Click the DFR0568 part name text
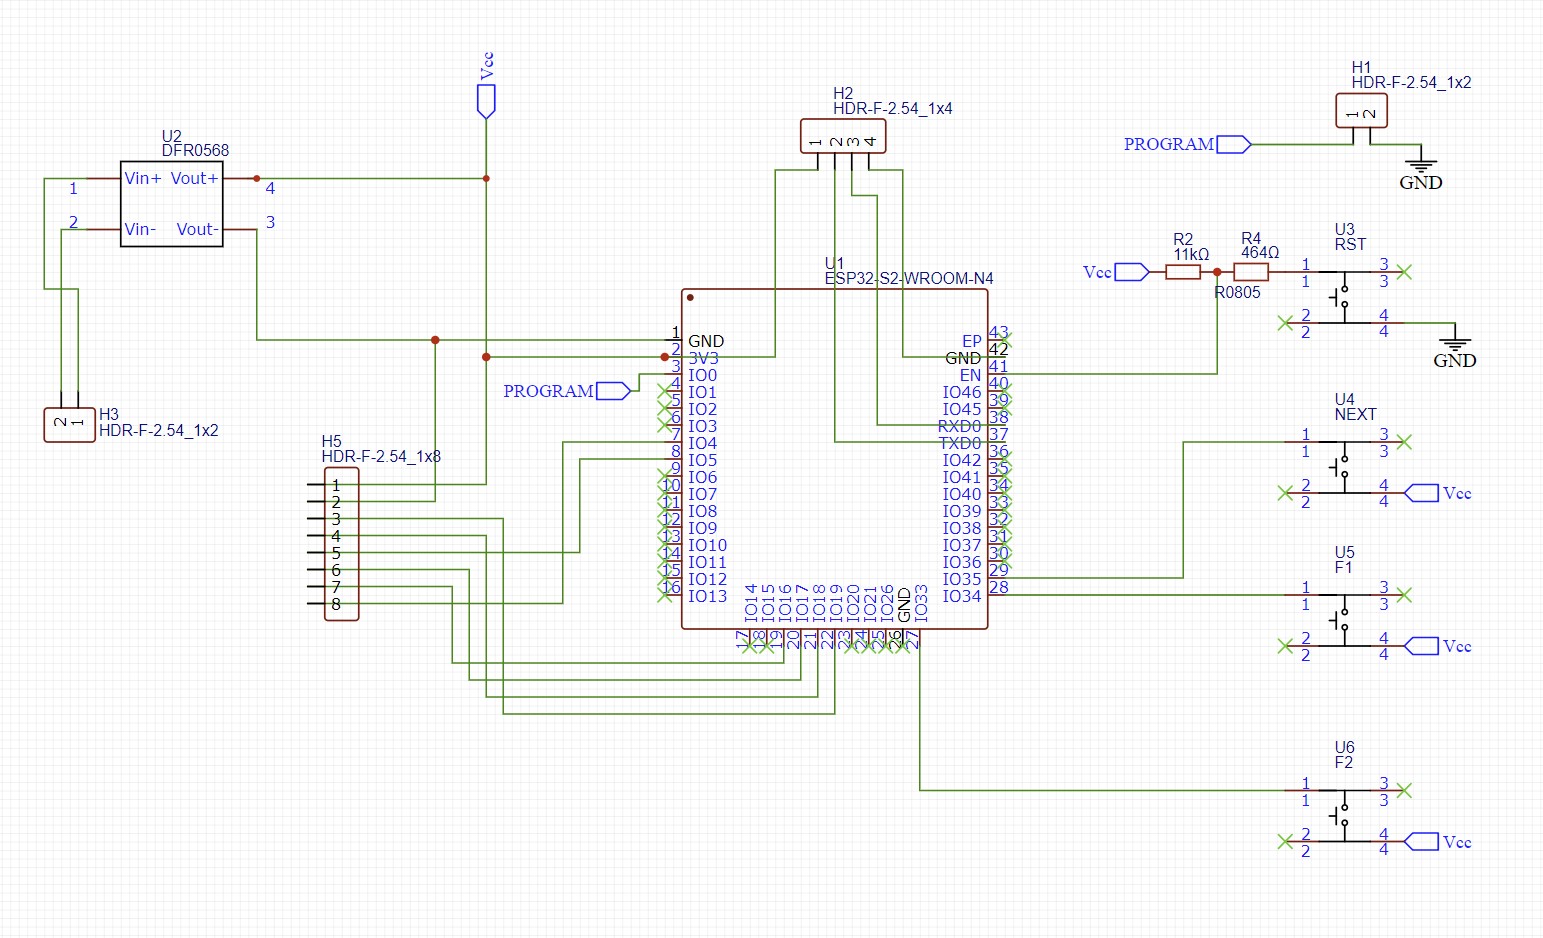Screen dimensions: 1543x938 (195, 151)
